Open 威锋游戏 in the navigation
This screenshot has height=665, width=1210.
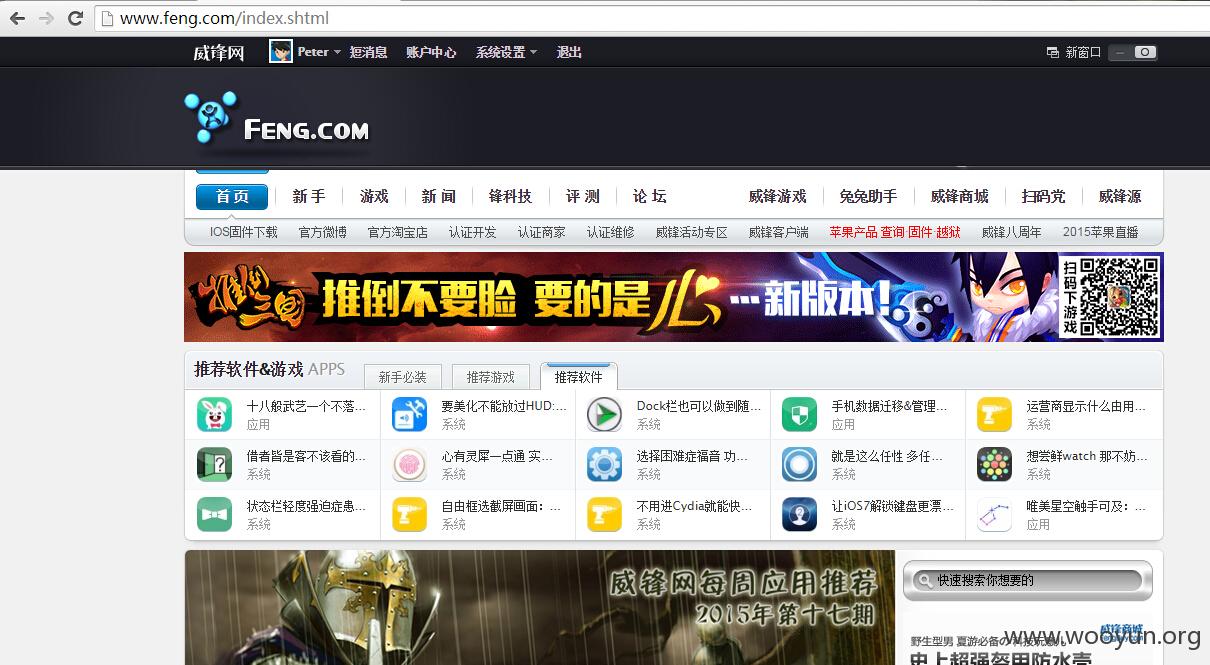click(777, 196)
